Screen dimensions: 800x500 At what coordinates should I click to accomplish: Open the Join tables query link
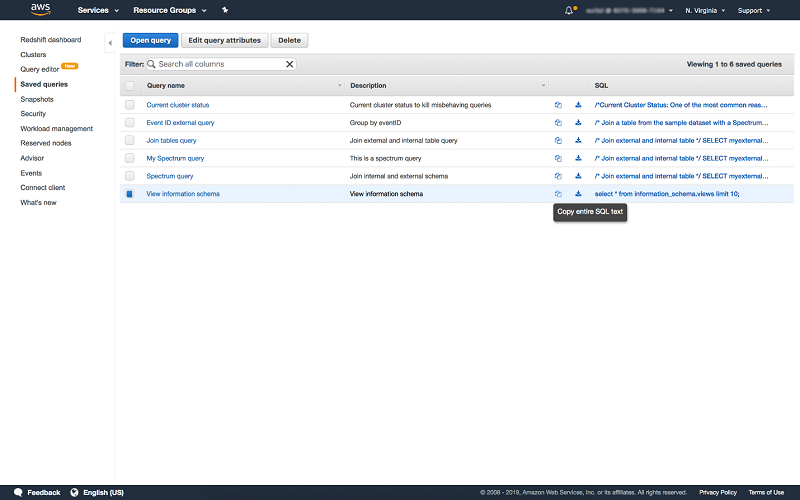(x=171, y=140)
